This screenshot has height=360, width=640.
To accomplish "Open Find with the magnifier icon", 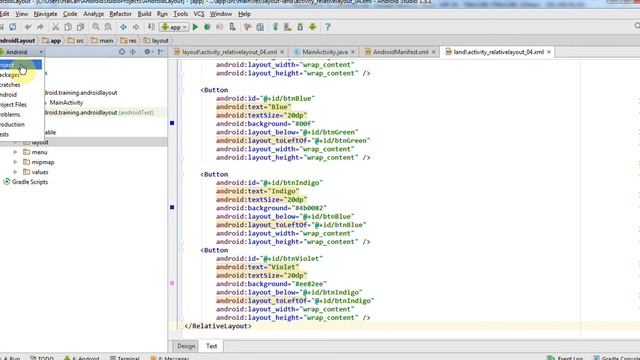I will (x=96, y=27).
